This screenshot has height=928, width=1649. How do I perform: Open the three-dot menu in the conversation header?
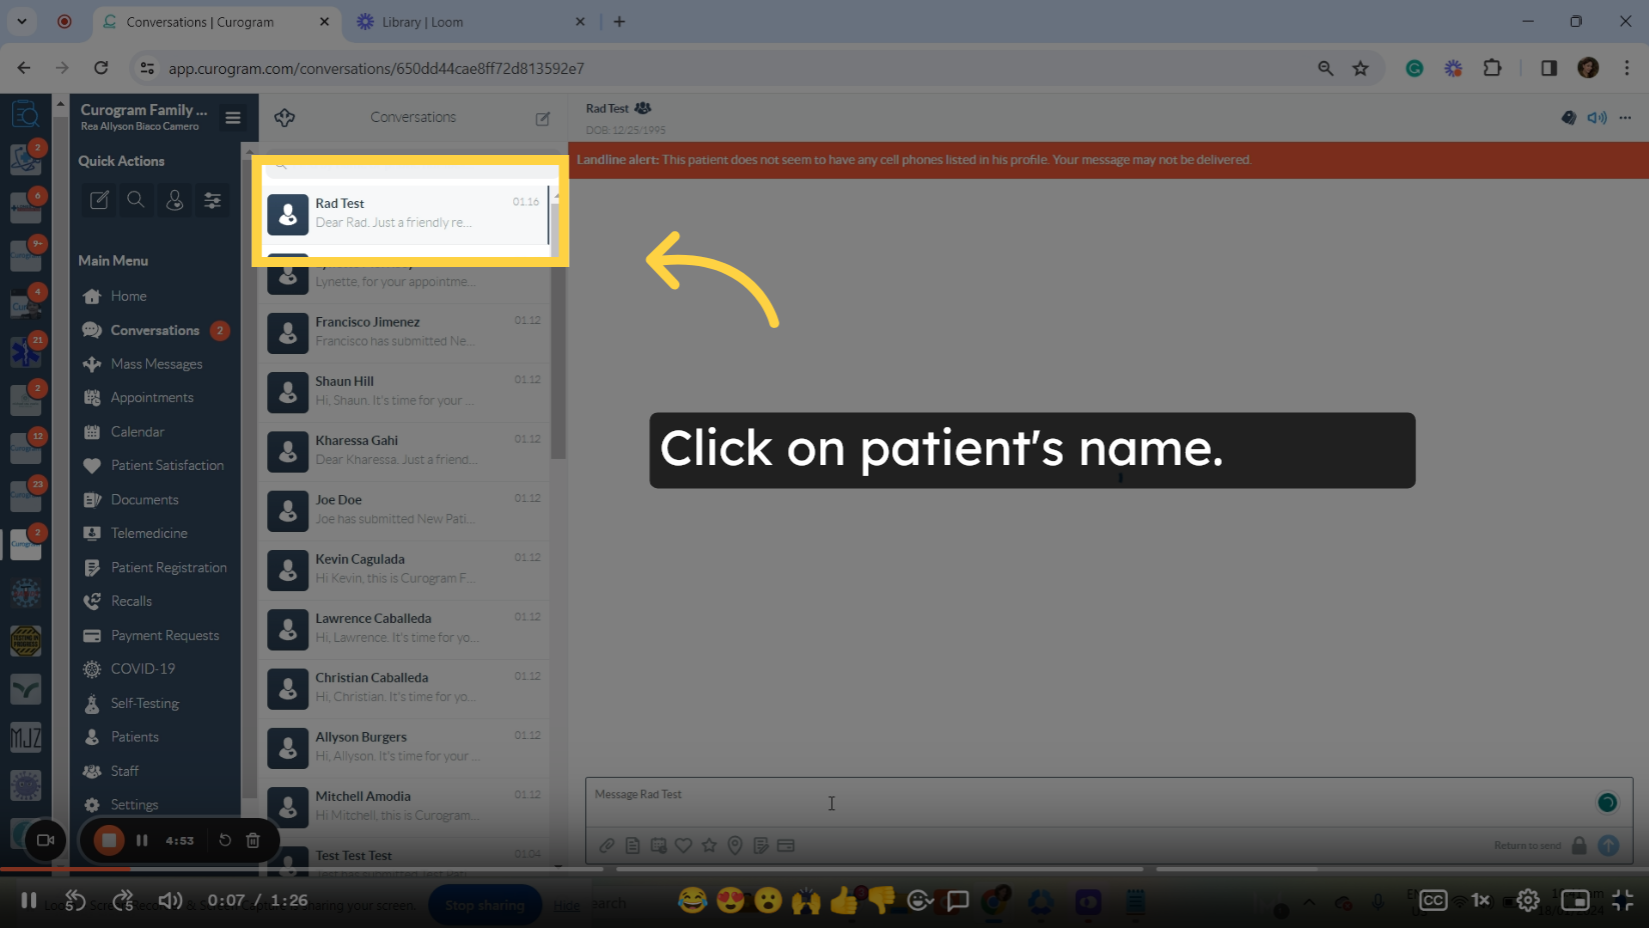1625,117
